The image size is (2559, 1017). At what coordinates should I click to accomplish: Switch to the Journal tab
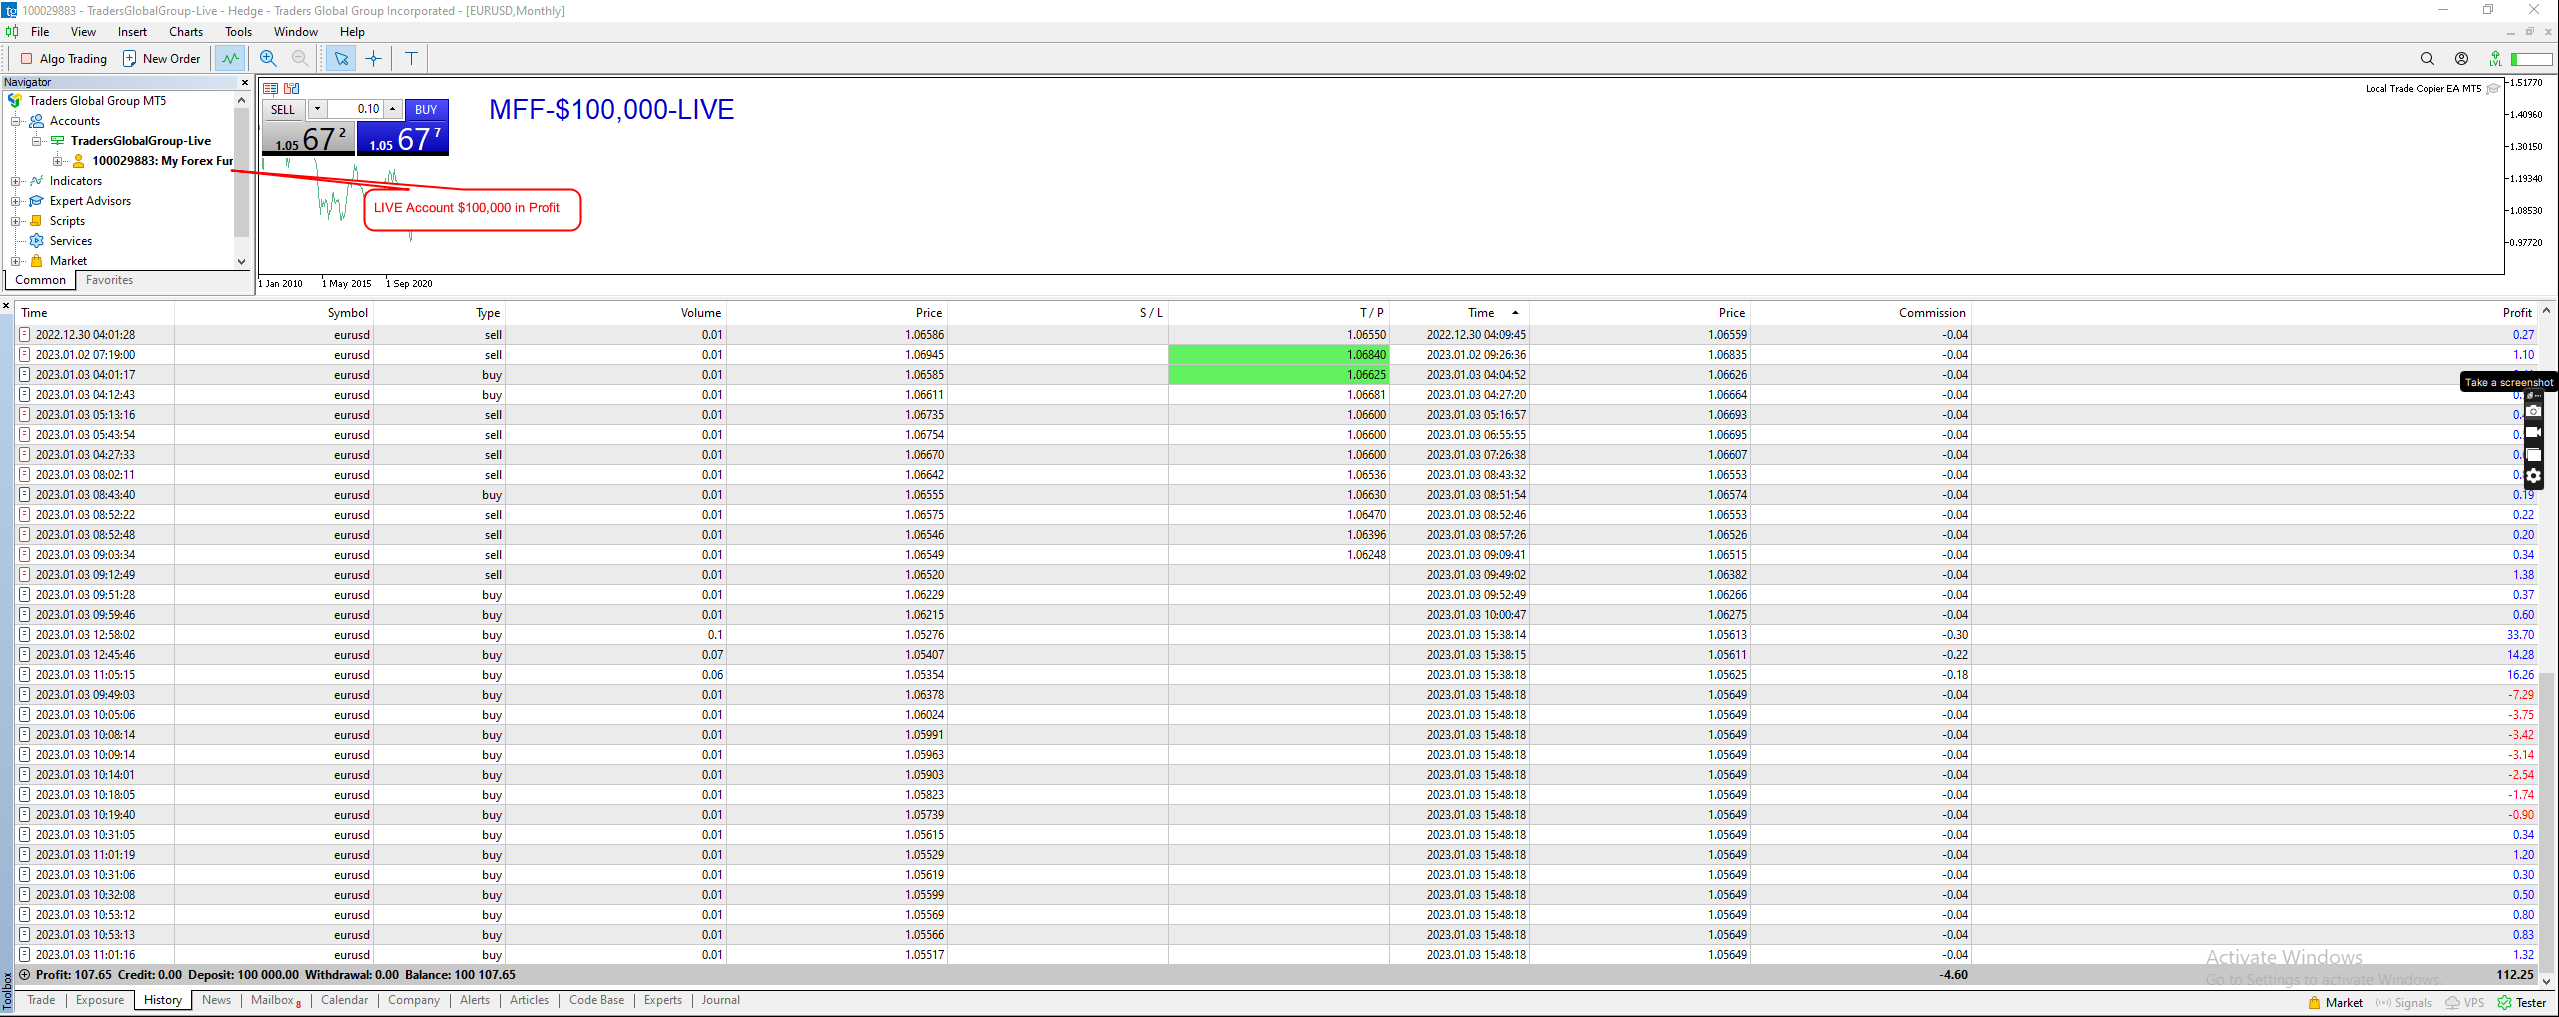click(x=720, y=1000)
